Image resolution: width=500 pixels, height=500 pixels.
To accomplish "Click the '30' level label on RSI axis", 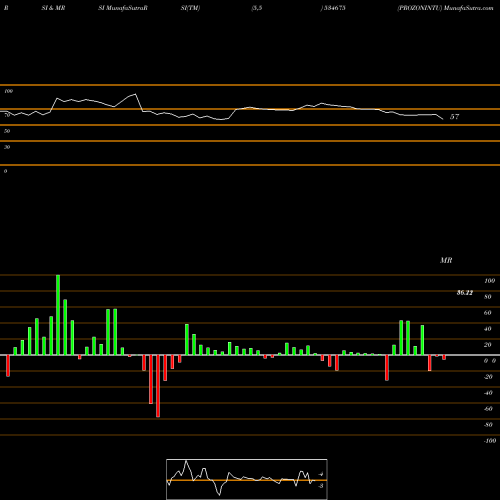I will (7, 147).
